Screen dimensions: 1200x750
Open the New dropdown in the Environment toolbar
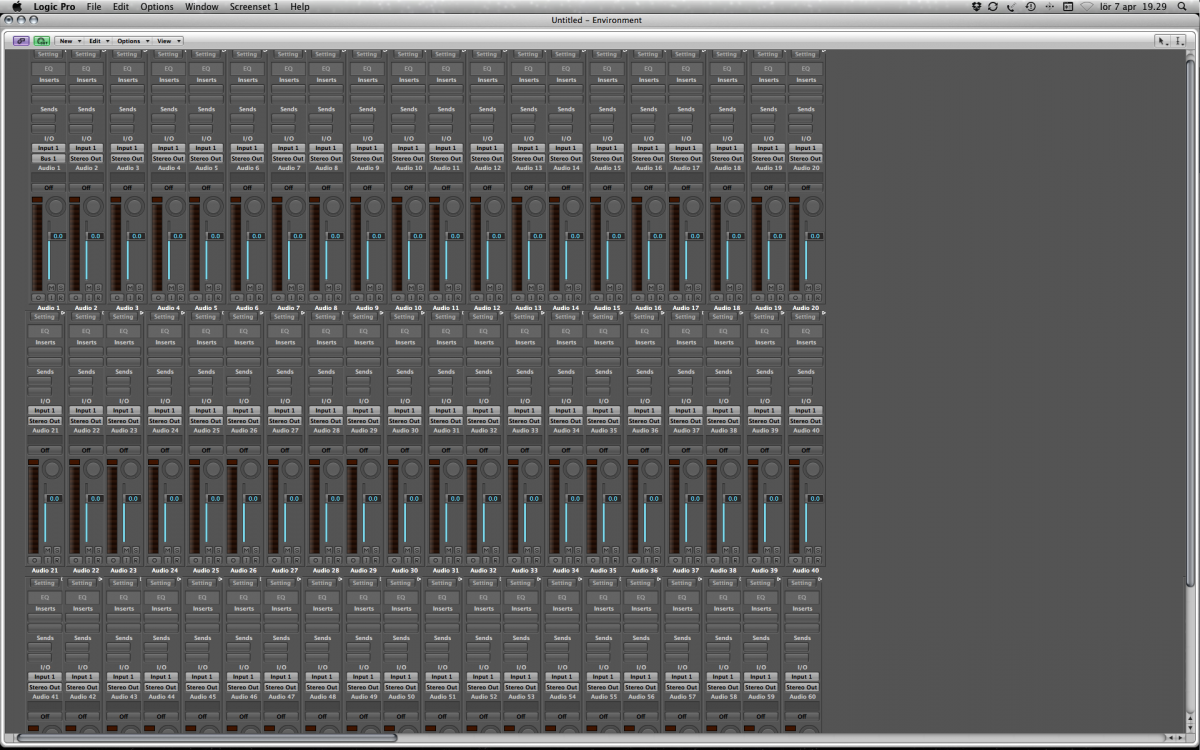[x=68, y=41]
